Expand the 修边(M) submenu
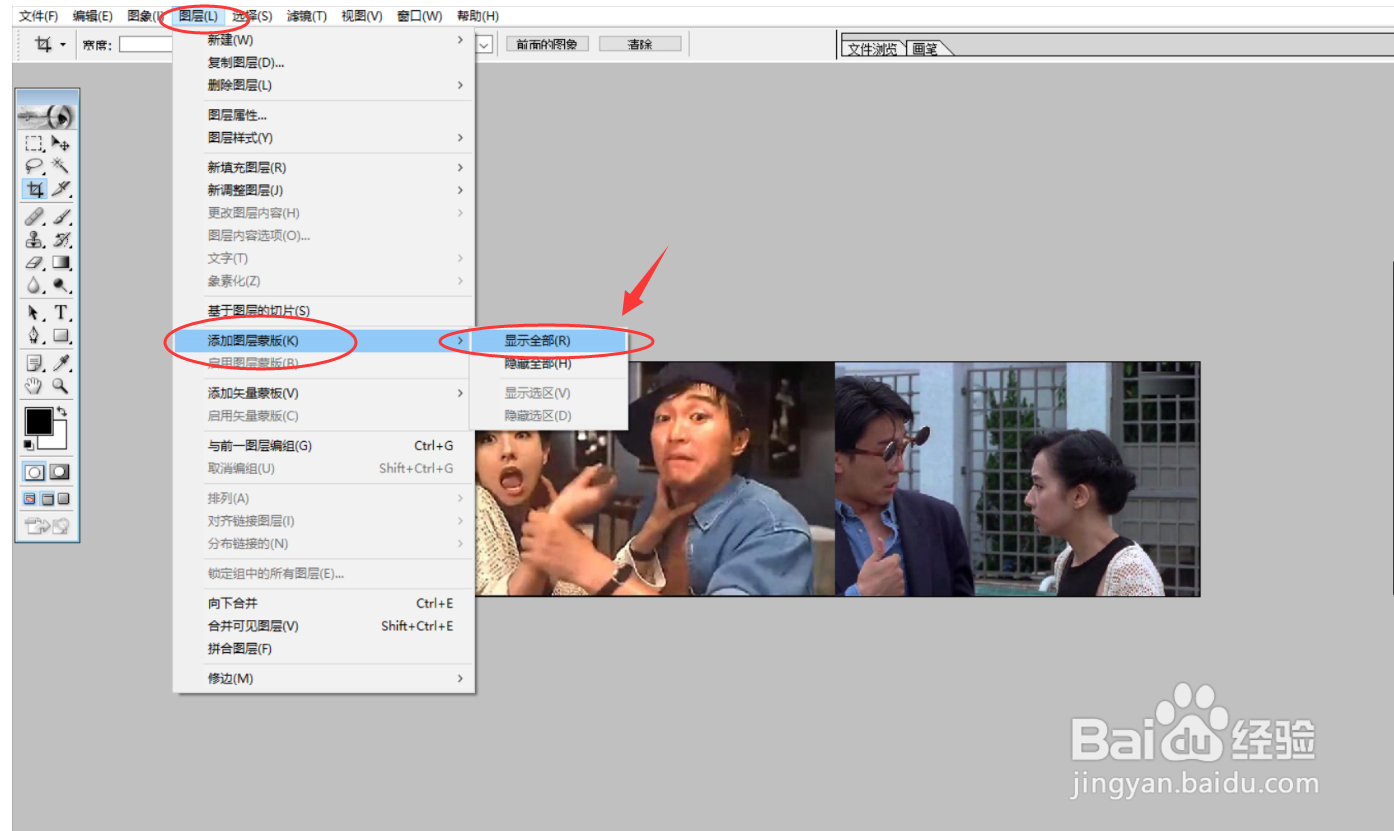The height and width of the screenshot is (831, 1394). point(460,679)
